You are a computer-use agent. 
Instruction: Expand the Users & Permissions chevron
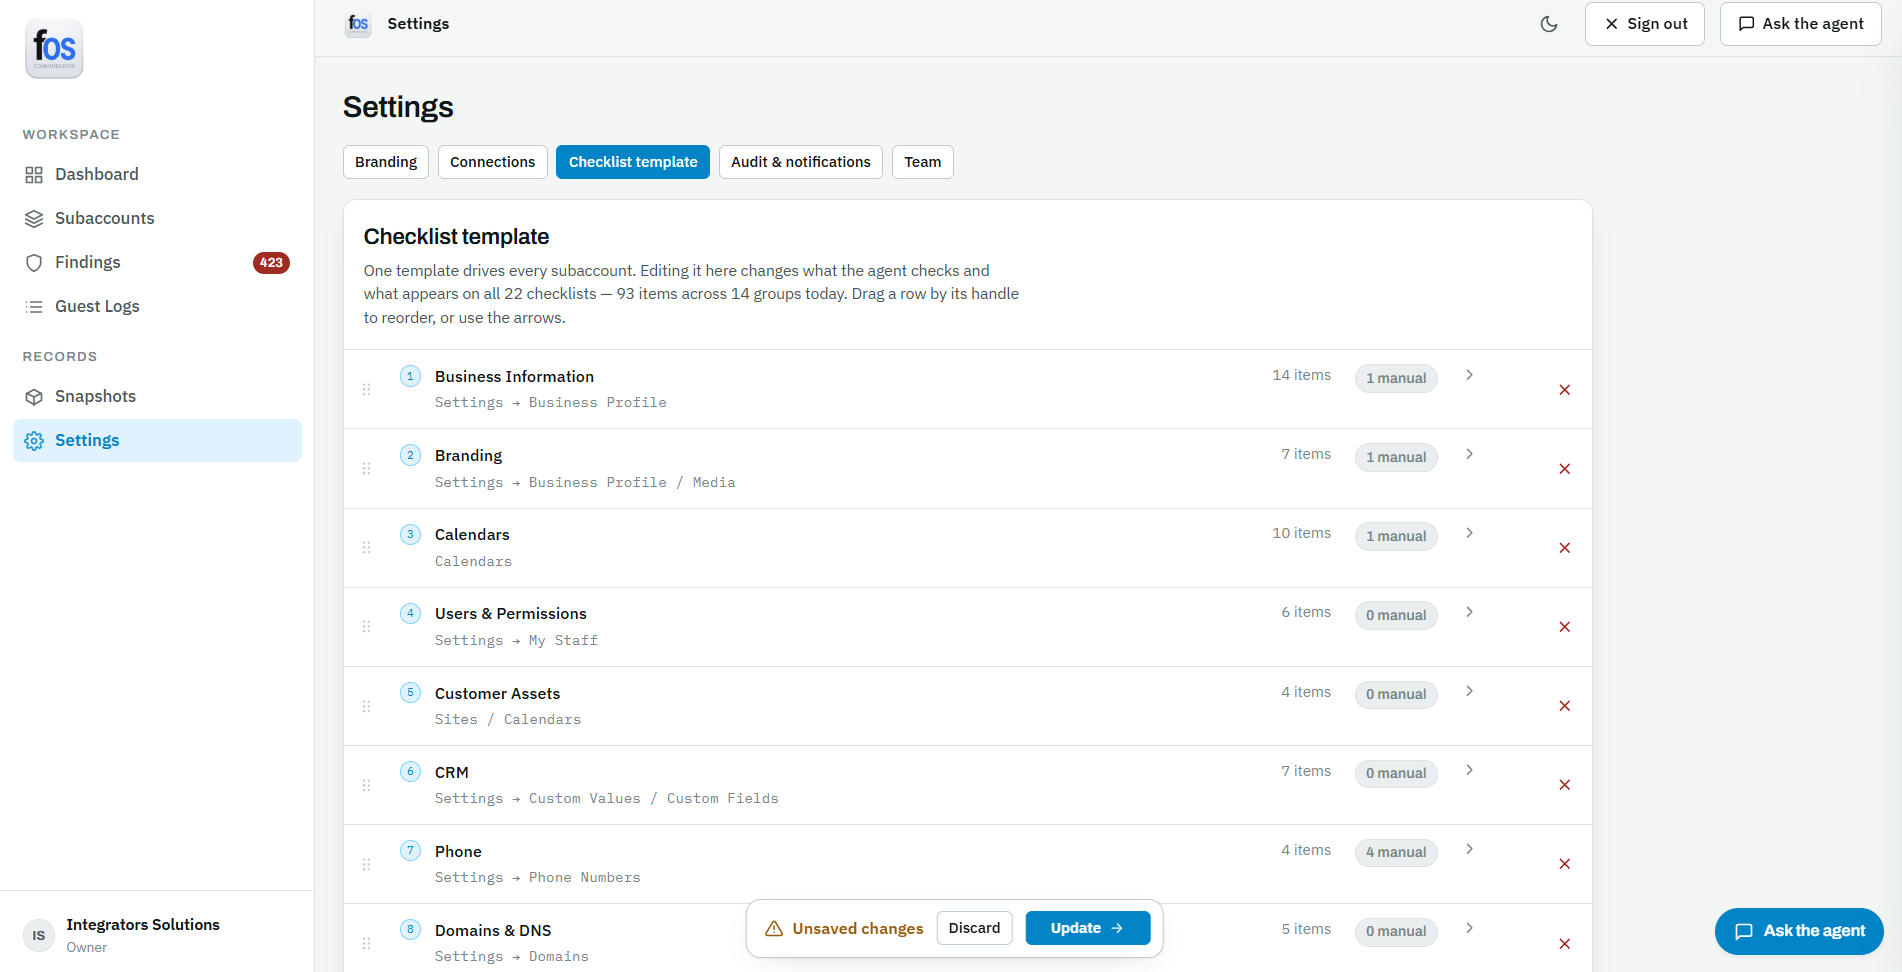coord(1469,612)
